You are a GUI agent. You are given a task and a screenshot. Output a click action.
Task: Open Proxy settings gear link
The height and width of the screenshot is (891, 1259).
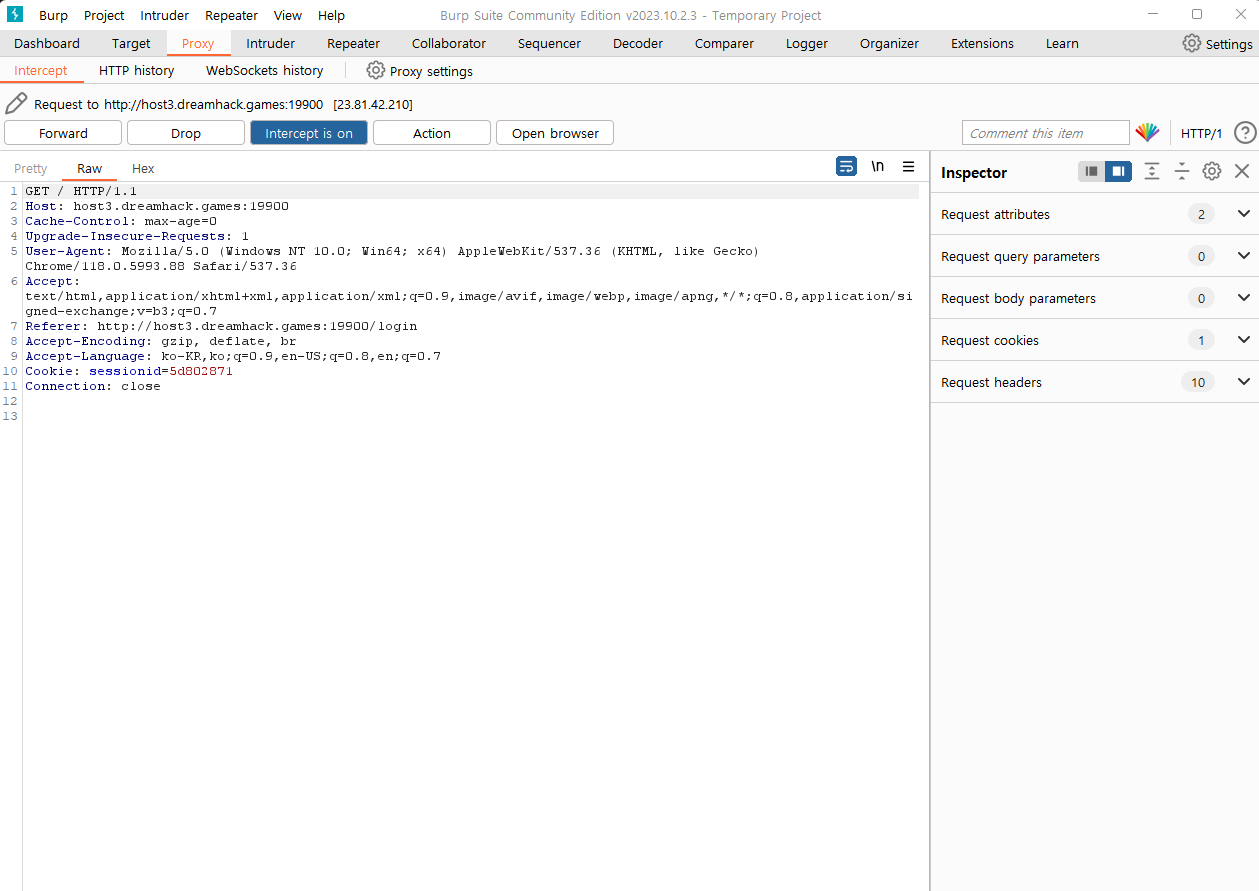point(419,71)
